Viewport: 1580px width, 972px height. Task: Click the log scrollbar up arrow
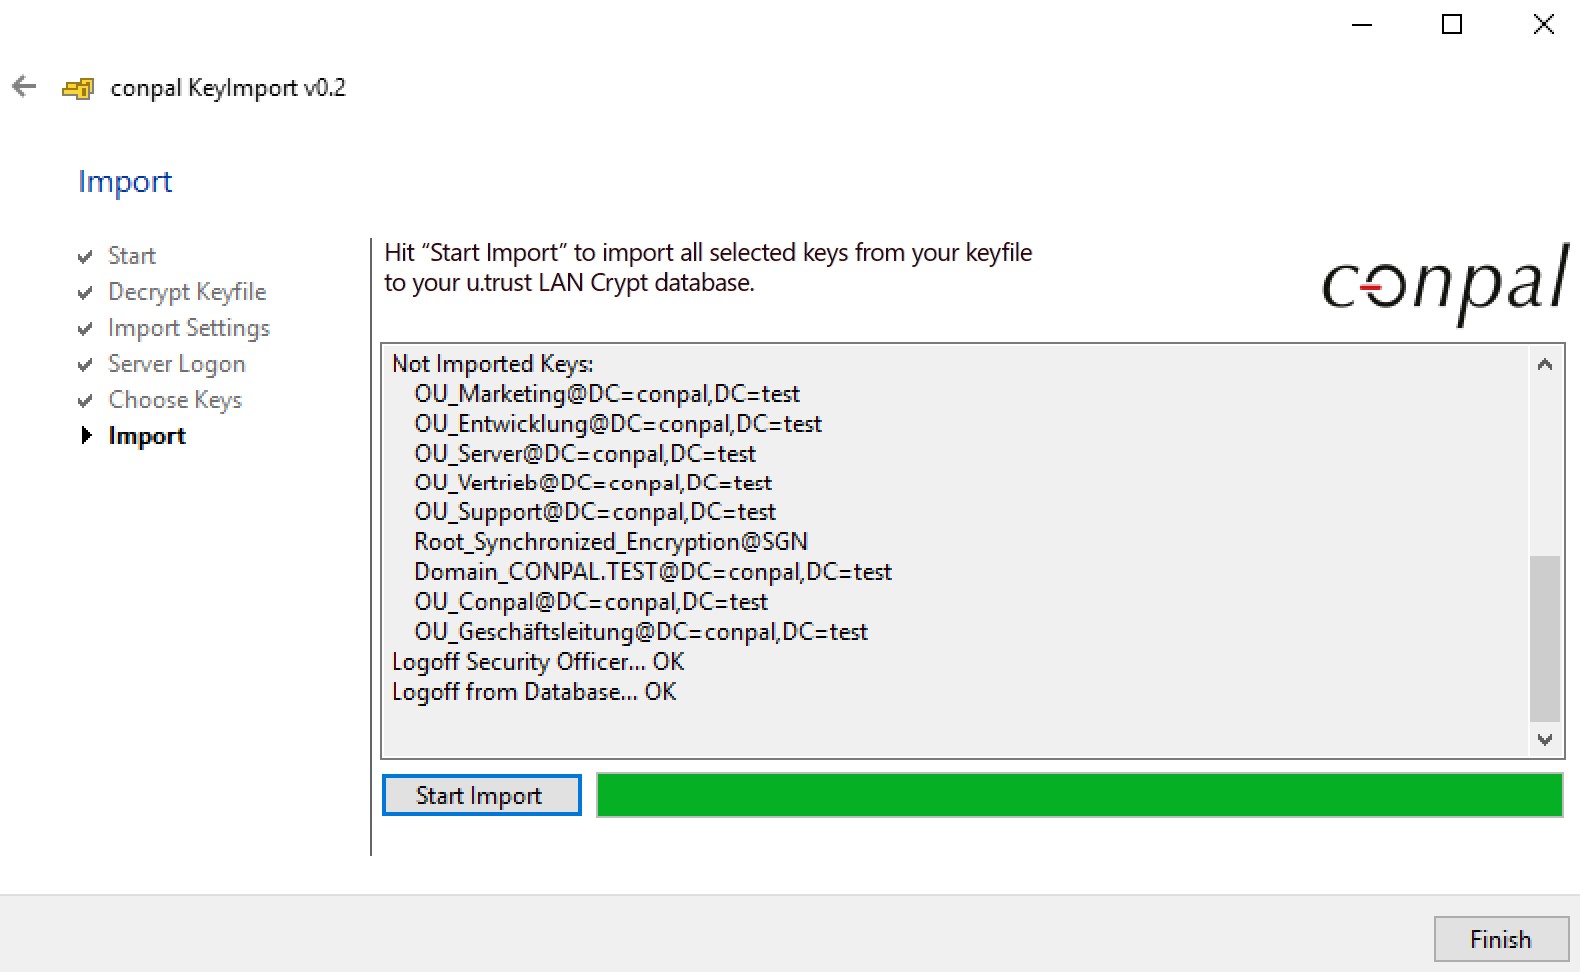pyautogui.click(x=1545, y=364)
